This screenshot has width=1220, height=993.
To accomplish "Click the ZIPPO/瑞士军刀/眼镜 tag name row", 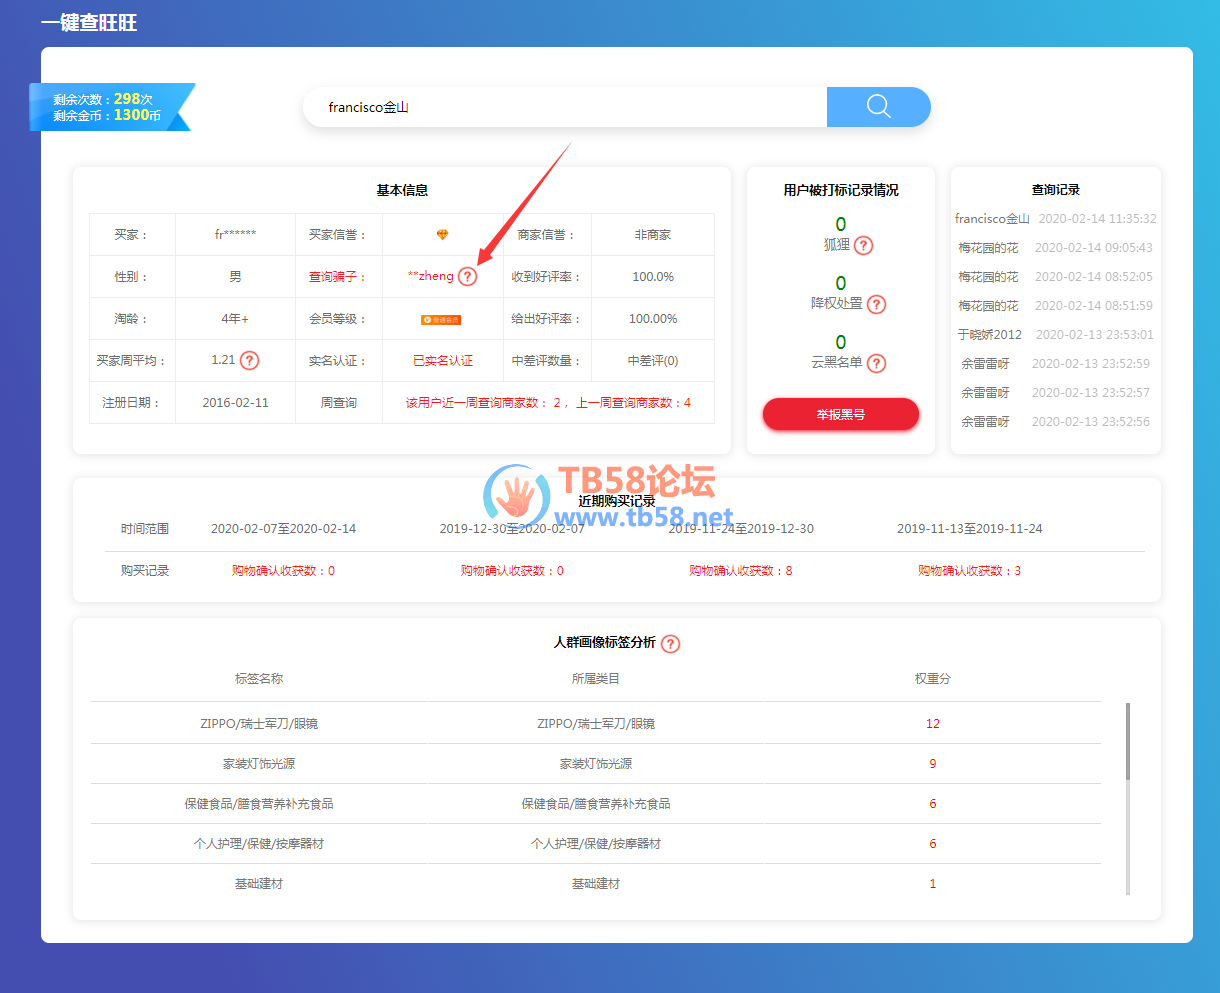I will click(x=259, y=724).
